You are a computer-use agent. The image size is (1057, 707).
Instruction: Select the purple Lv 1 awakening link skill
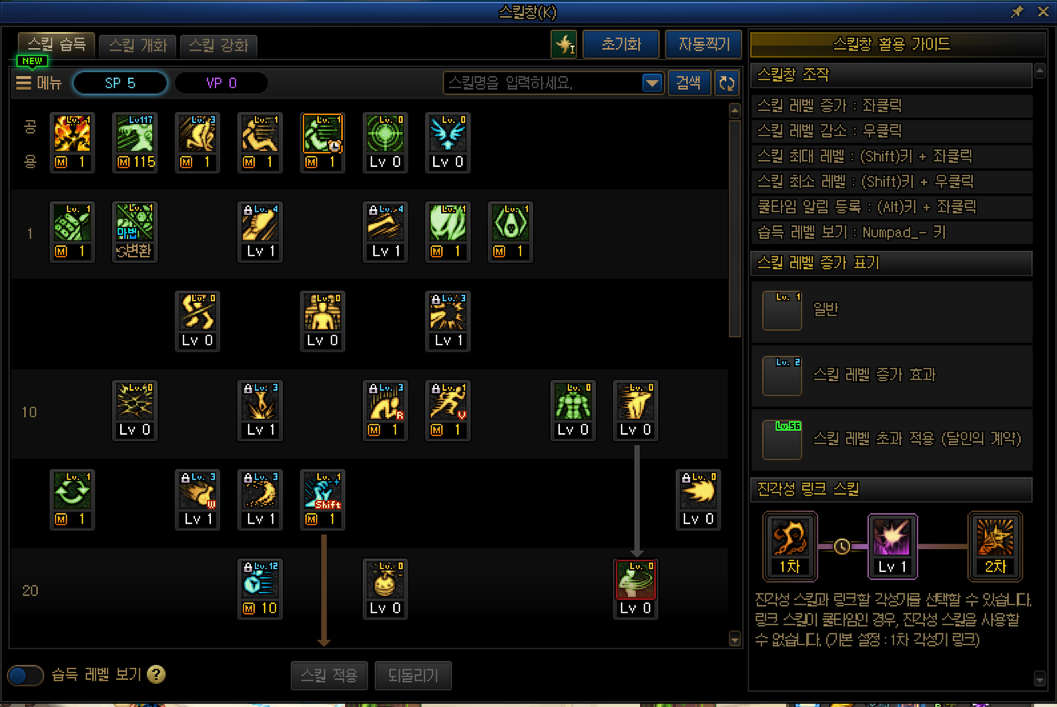892,546
